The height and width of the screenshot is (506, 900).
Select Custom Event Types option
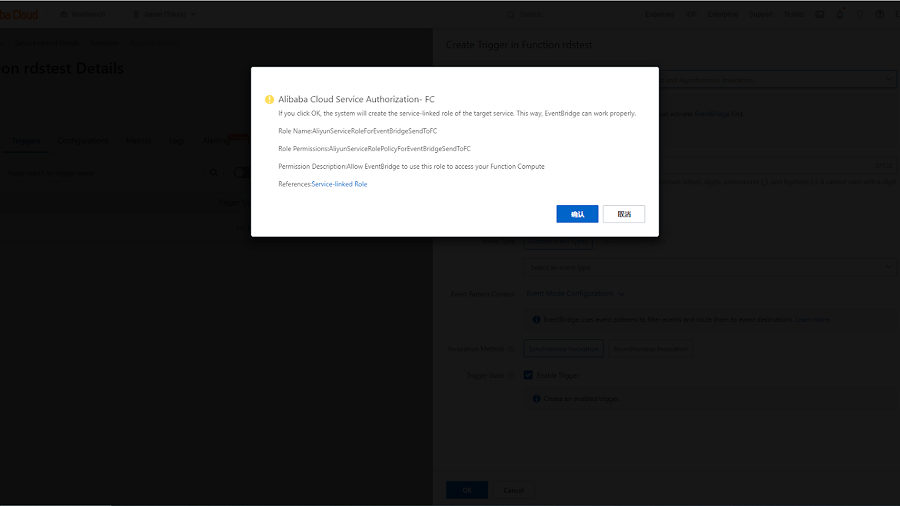(x=558, y=241)
